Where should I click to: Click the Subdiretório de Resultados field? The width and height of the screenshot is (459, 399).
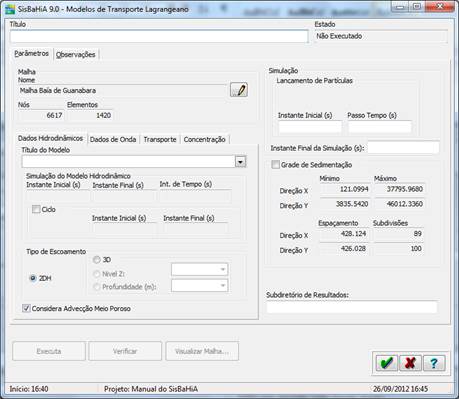tap(352, 307)
